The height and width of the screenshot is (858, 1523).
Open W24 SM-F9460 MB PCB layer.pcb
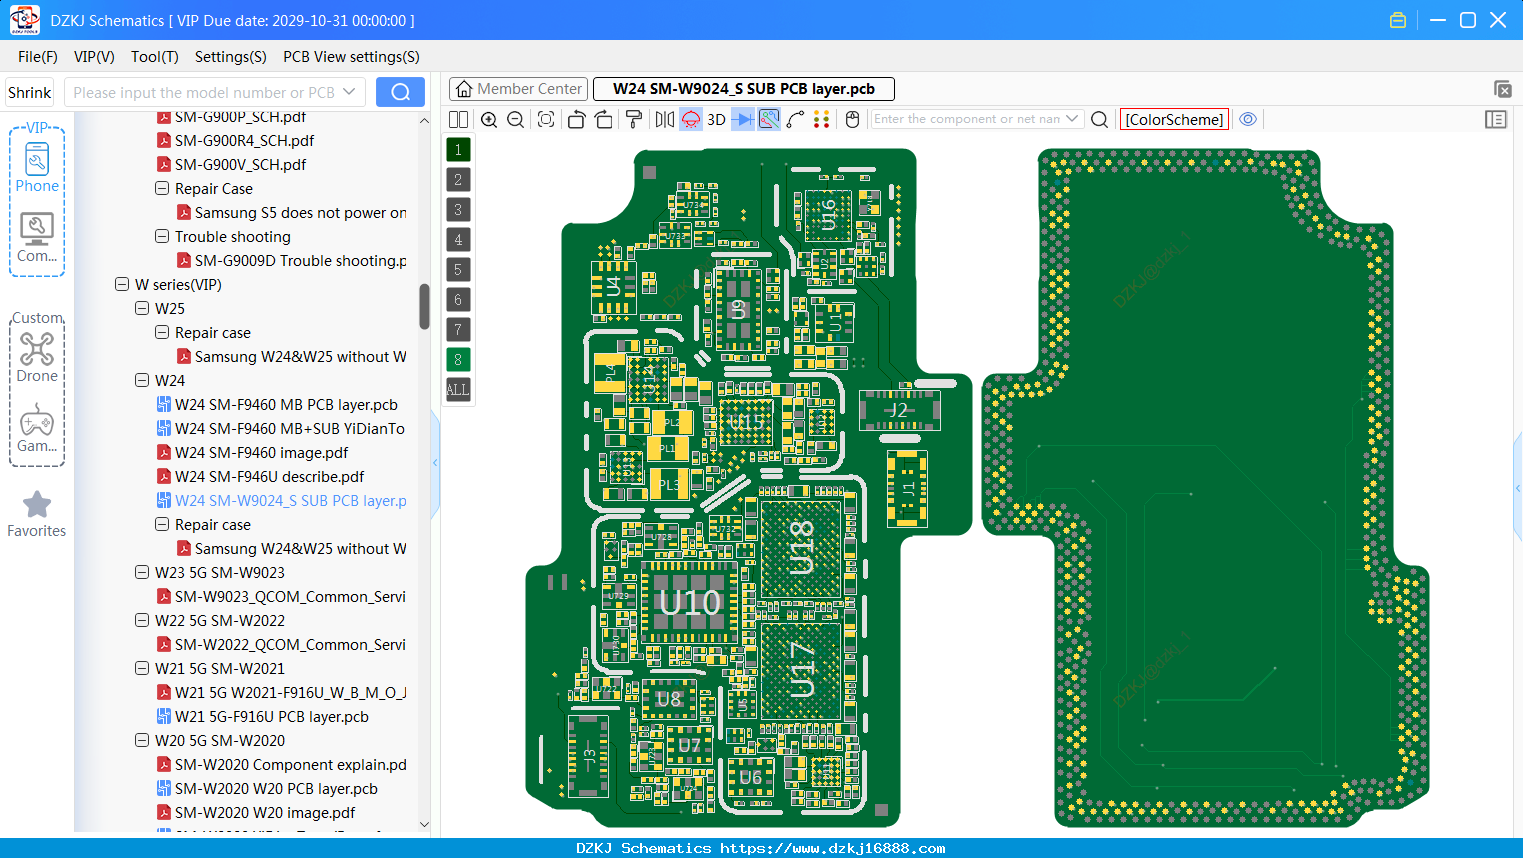[286, 404]
